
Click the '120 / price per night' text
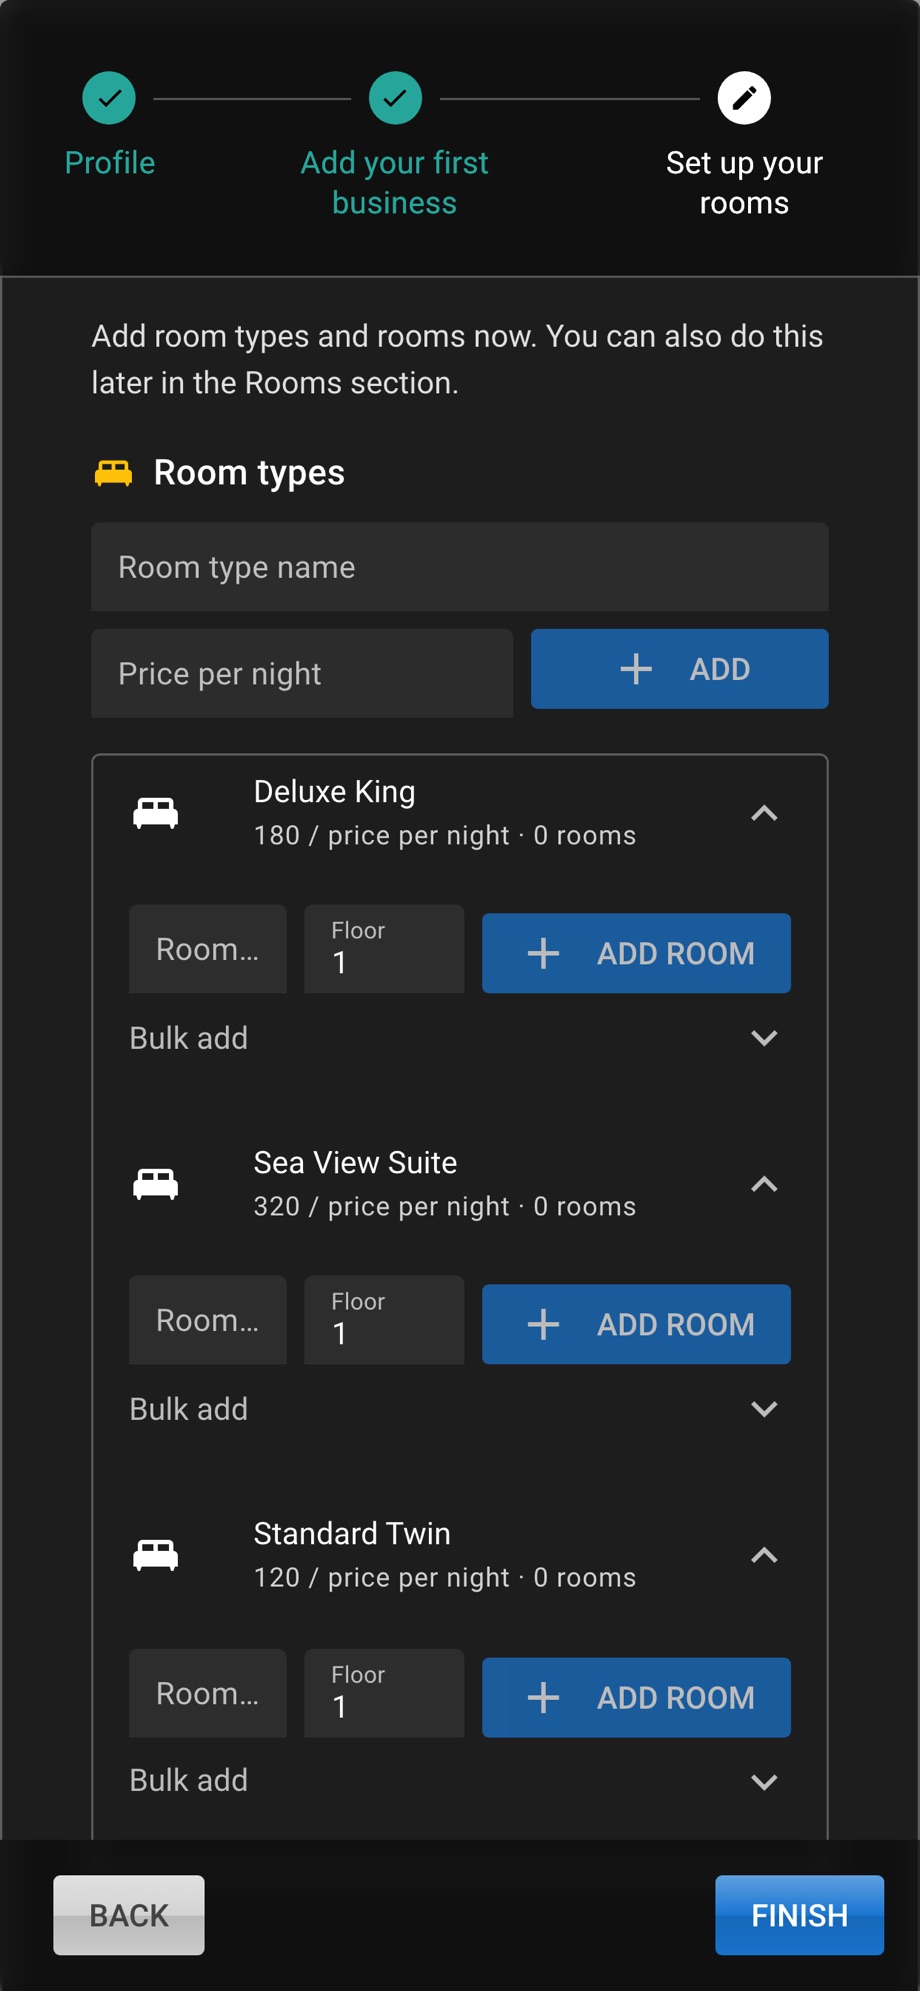pyautogui.click(x=382, y=1577)
